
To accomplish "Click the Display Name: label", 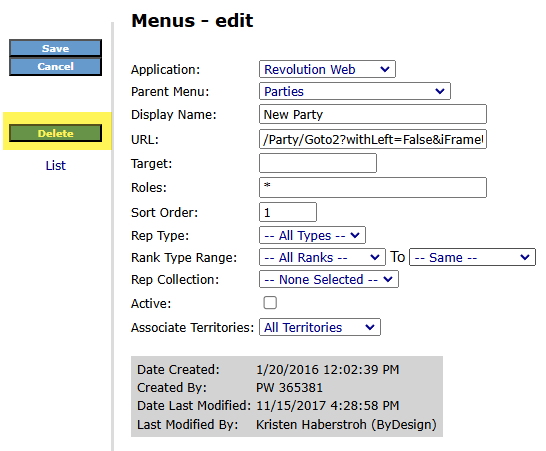I will click(173, 115).
